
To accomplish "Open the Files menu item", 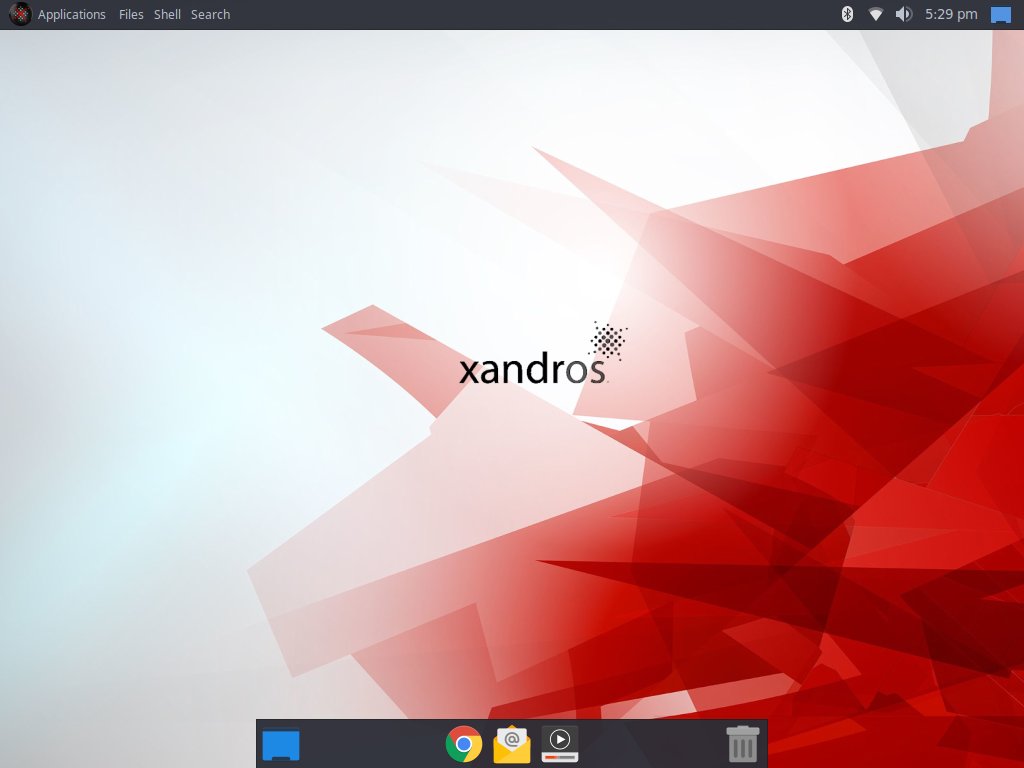I will 131,14.
